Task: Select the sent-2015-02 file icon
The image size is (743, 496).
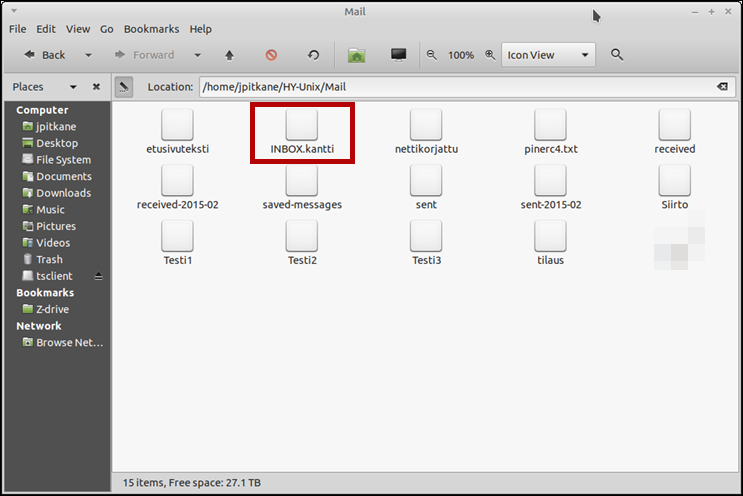Action: [x=550, y=180]
